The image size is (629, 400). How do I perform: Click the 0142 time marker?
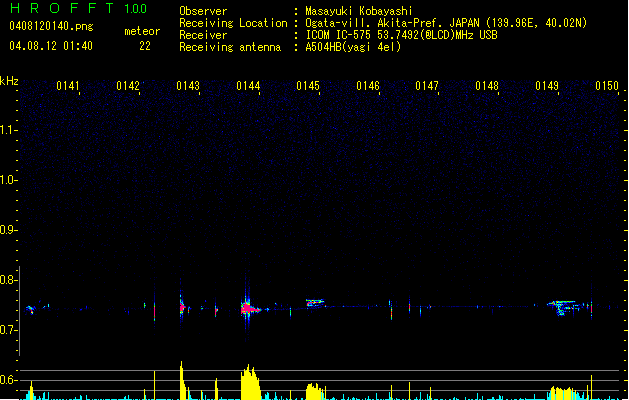coord(128,86)
